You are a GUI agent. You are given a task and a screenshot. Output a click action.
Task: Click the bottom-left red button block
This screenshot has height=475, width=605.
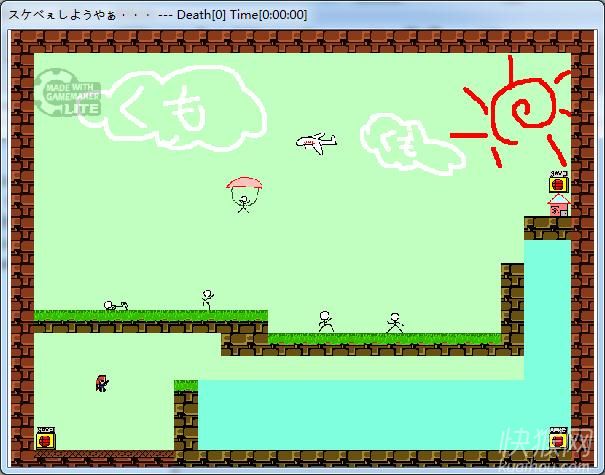(45, 438)
